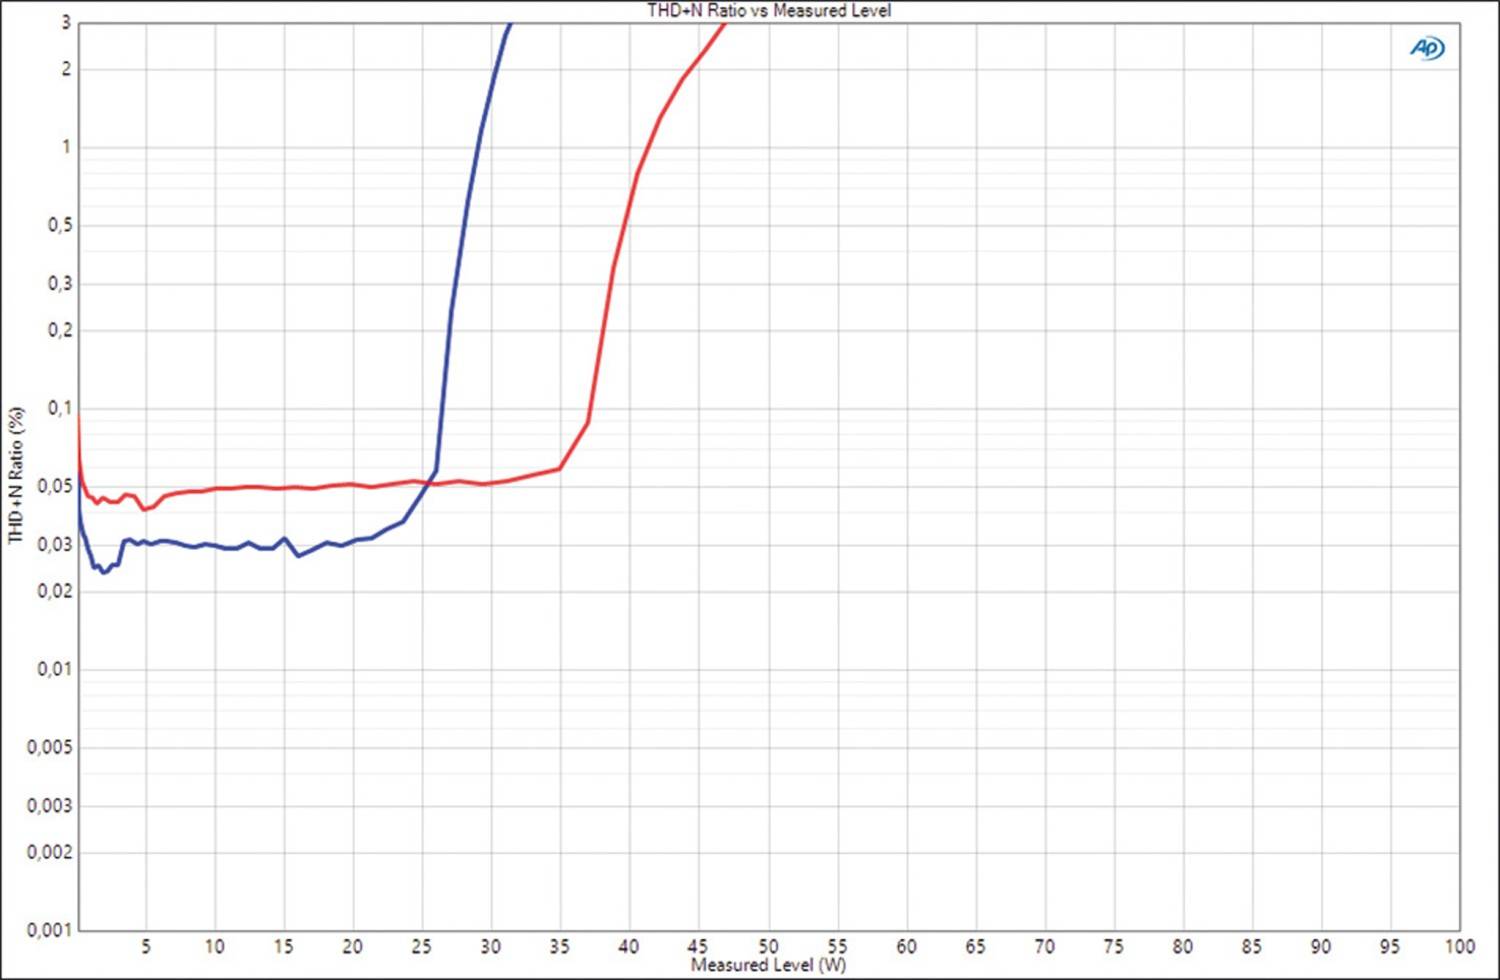This screenshot has width=1500, height=980.
Task: Click the x-axis tick label 95
Action: point(1389,946)
